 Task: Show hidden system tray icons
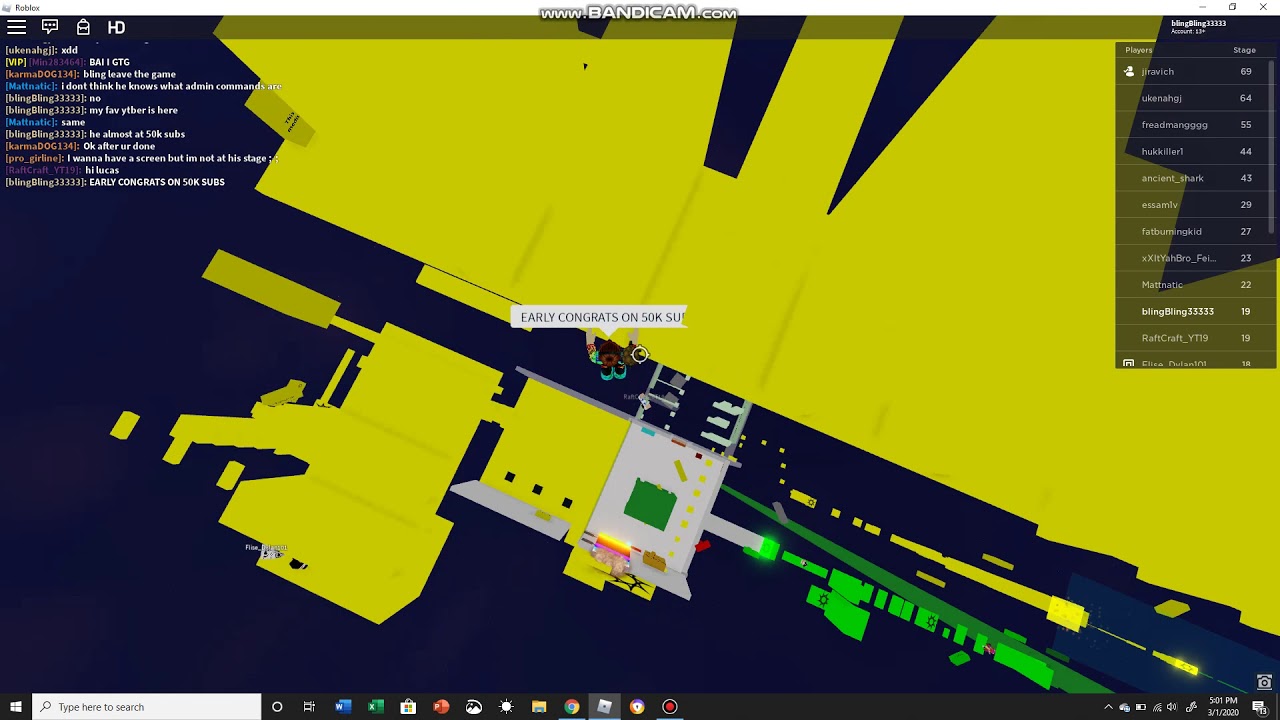pos(1108,707)
